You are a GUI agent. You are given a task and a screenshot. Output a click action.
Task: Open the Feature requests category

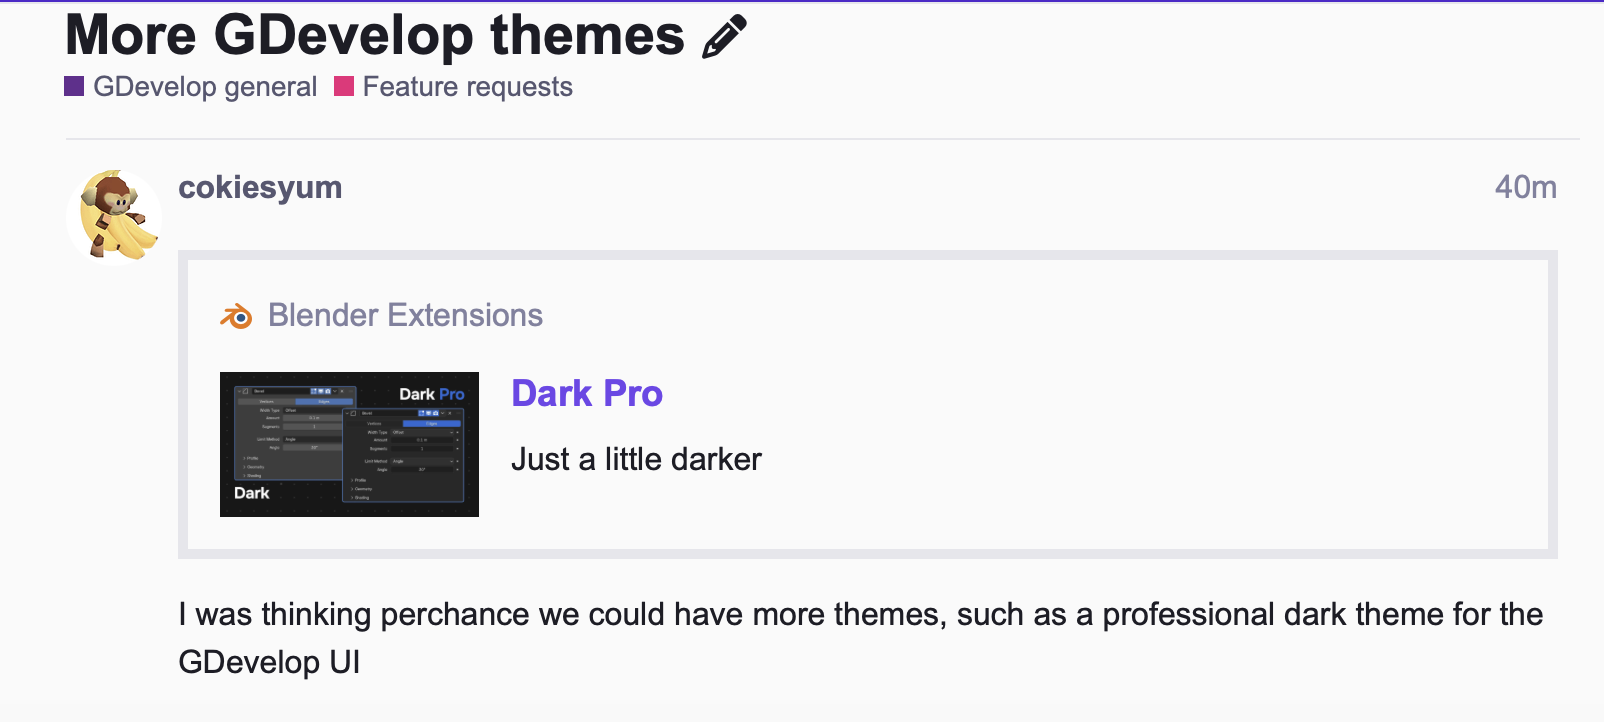(x=467, y=87)
